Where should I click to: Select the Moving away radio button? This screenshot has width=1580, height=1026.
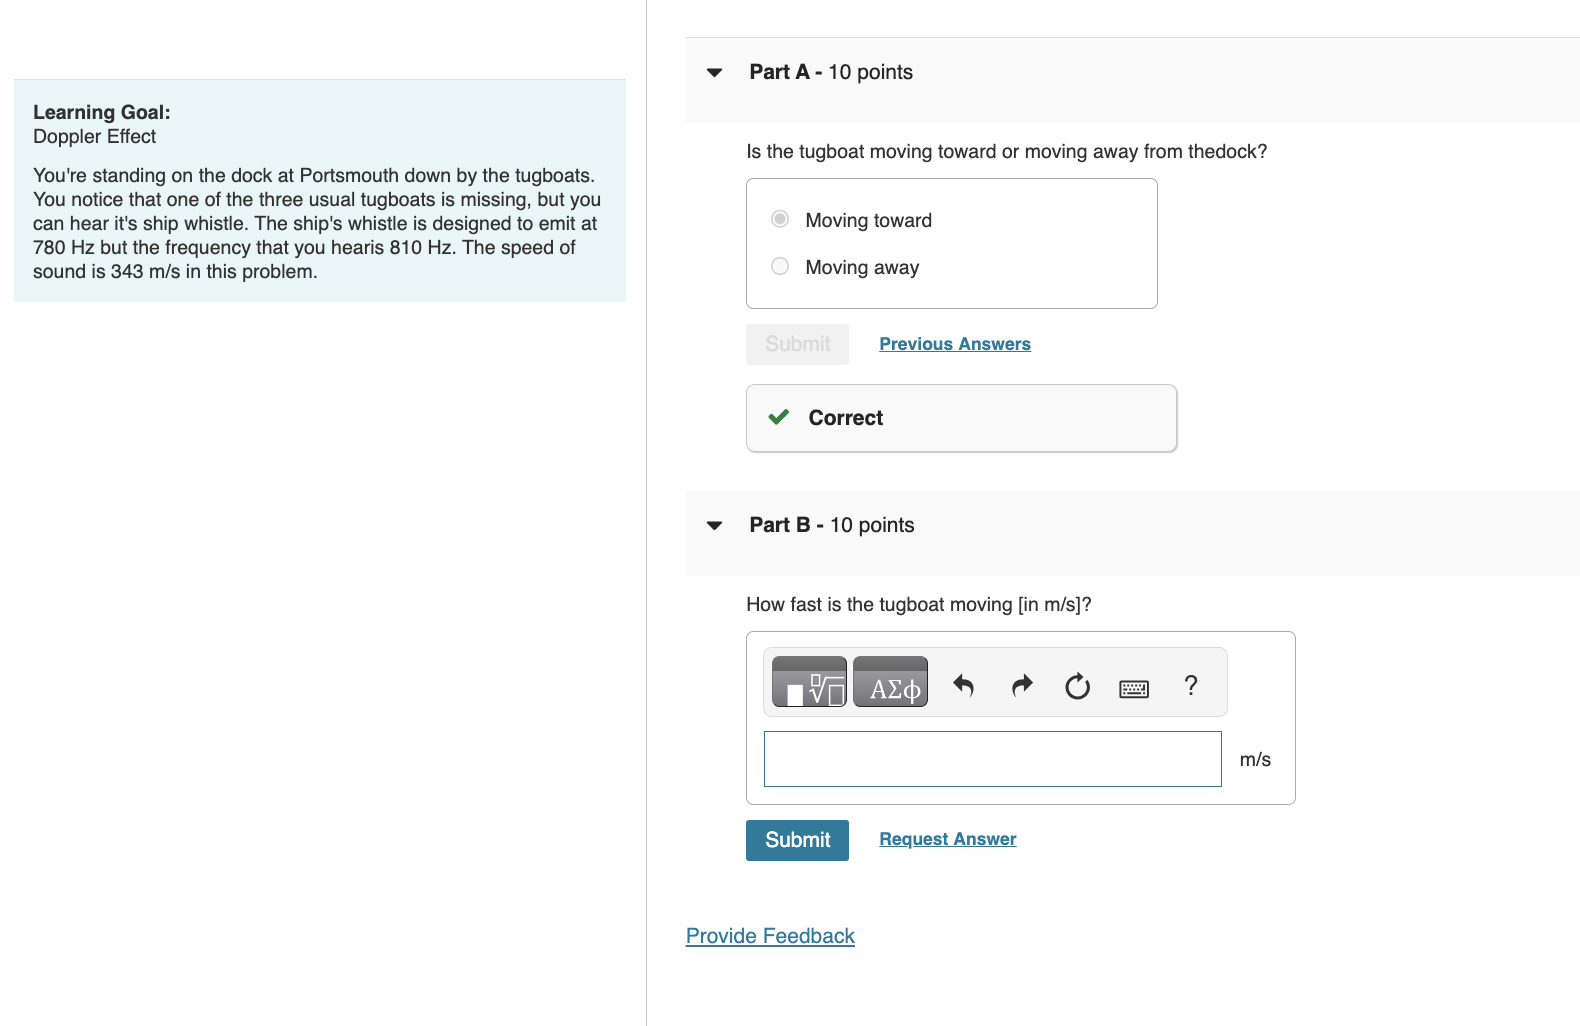779,266
